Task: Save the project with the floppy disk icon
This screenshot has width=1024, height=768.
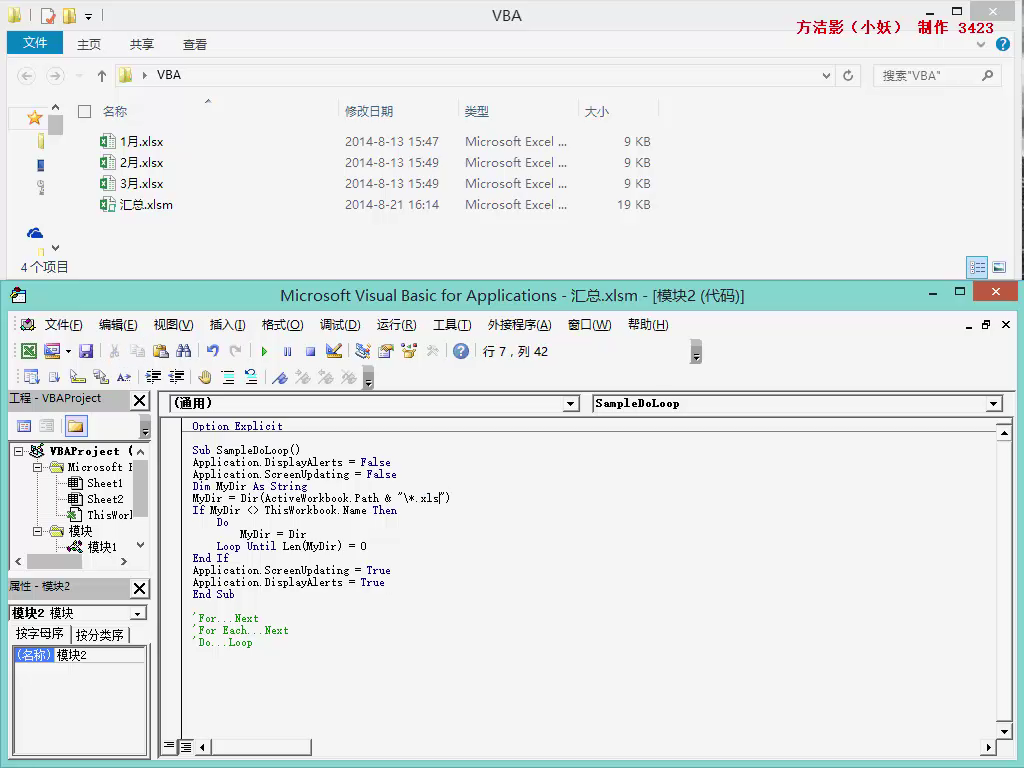Action: [x=86, y=351]
